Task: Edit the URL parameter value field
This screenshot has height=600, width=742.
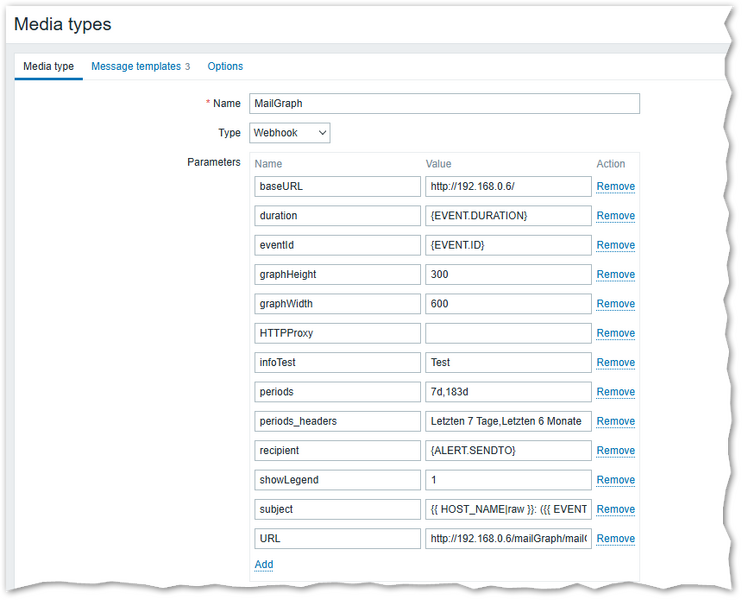Action: click(508, 539)
